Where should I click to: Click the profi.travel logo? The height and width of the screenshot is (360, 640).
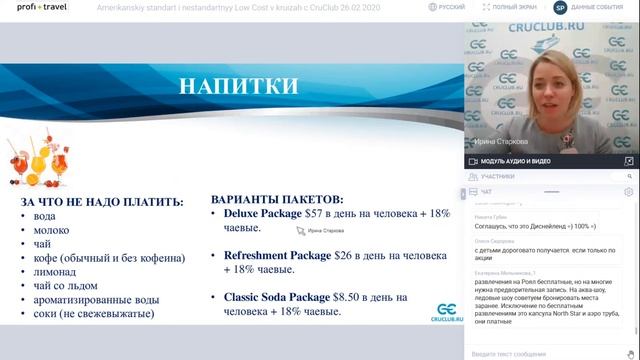(42, 7)
